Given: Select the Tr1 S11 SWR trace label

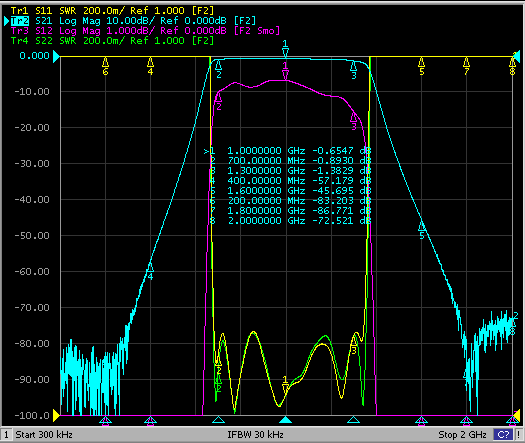Looking at the screenshot, I should tap(112, 11).
